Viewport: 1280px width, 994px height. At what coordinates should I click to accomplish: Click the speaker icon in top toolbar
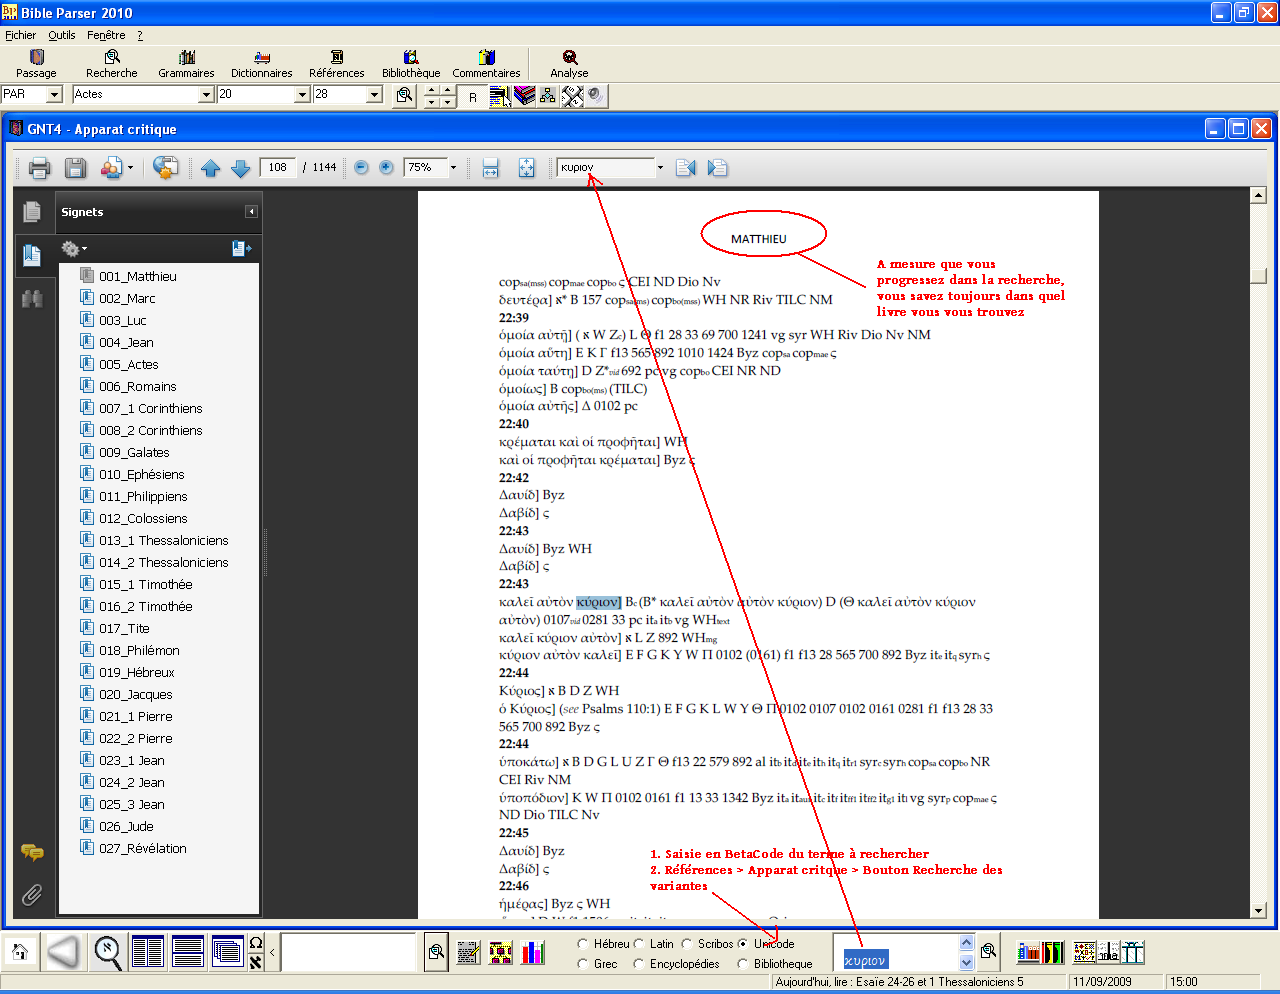596,95
